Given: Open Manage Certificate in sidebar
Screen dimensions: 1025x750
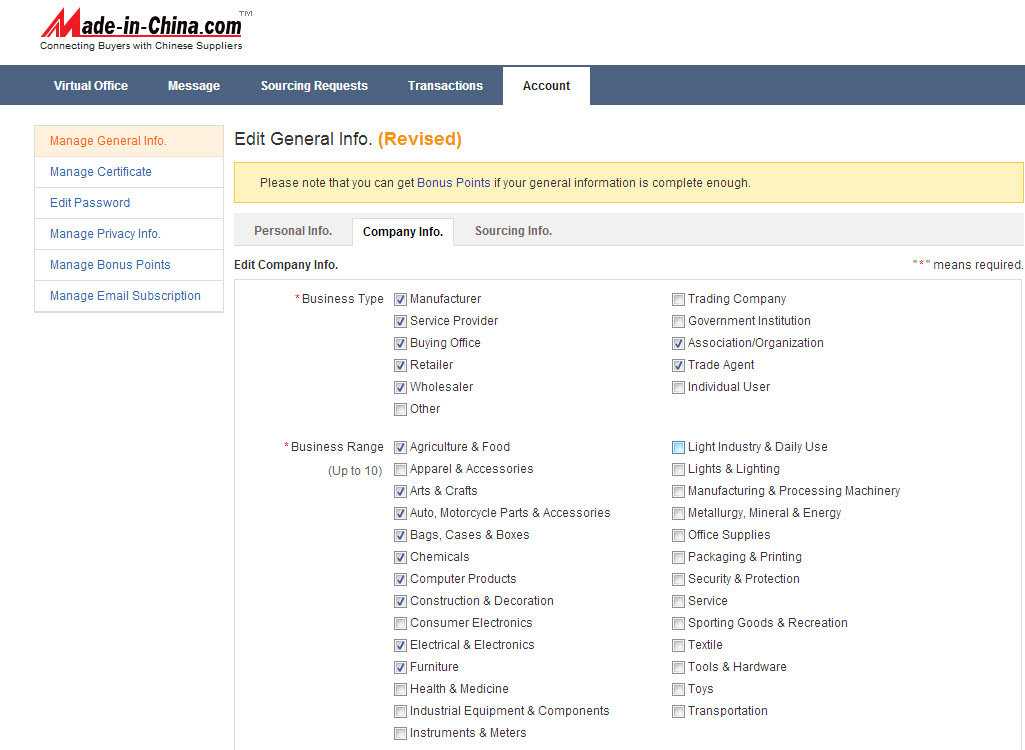Looking at the screenshot, I should click(101, 172).
